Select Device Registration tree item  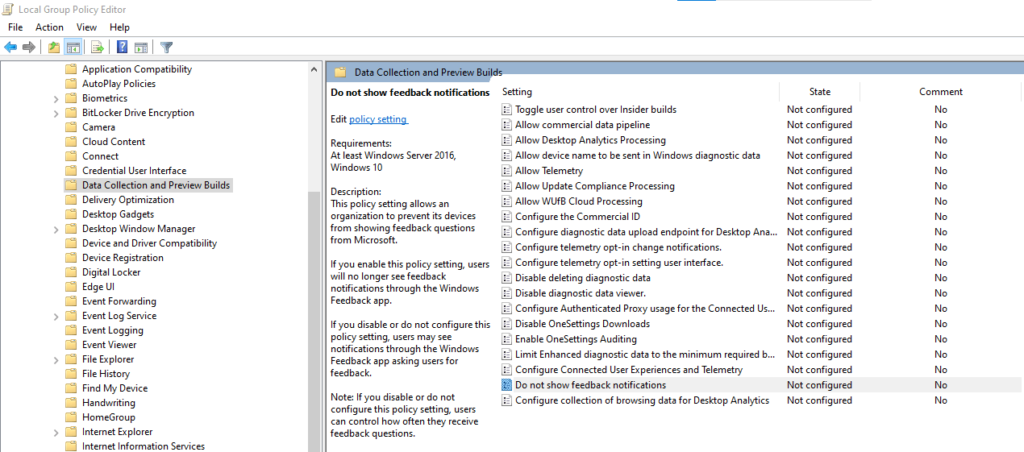coord(123,258)
